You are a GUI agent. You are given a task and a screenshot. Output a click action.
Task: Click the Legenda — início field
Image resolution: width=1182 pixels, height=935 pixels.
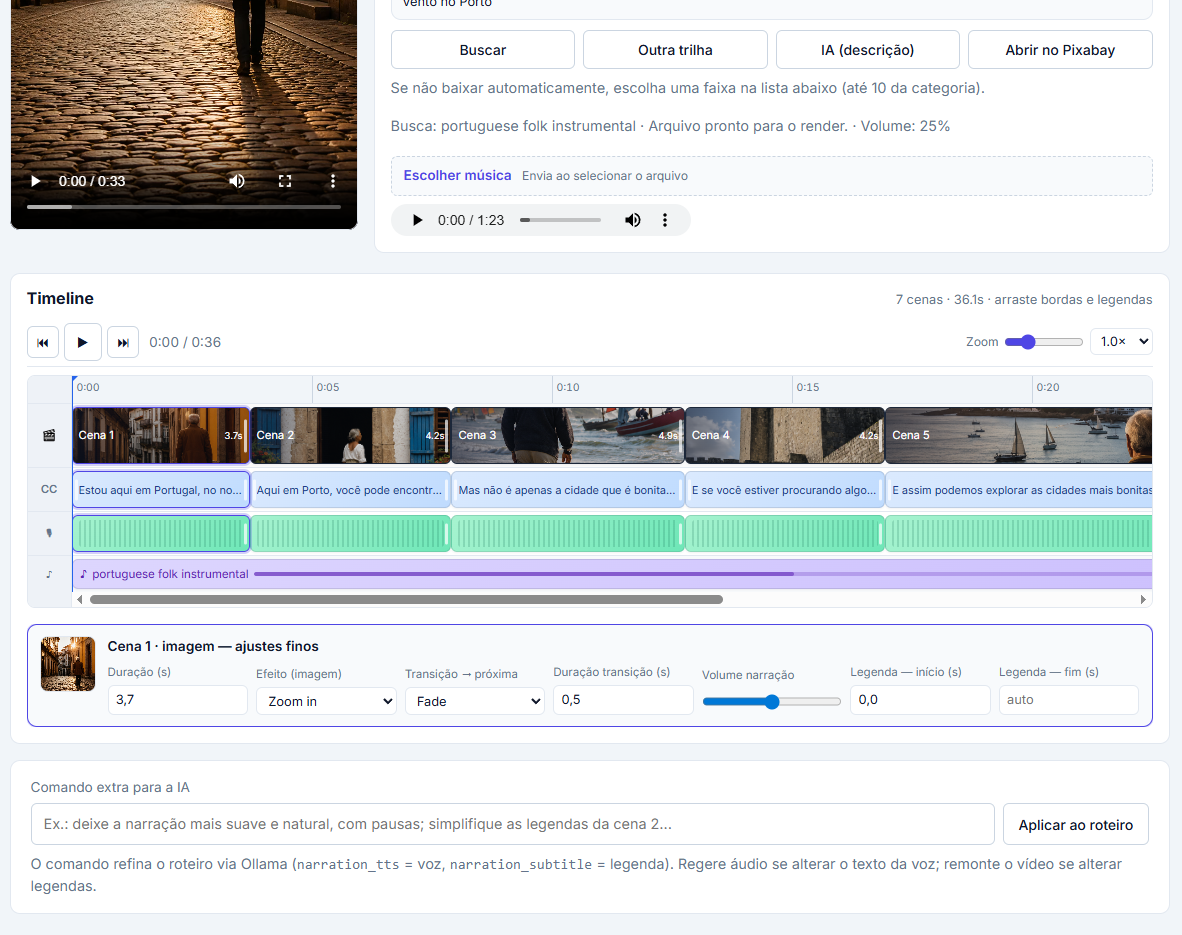click(920, 700)
